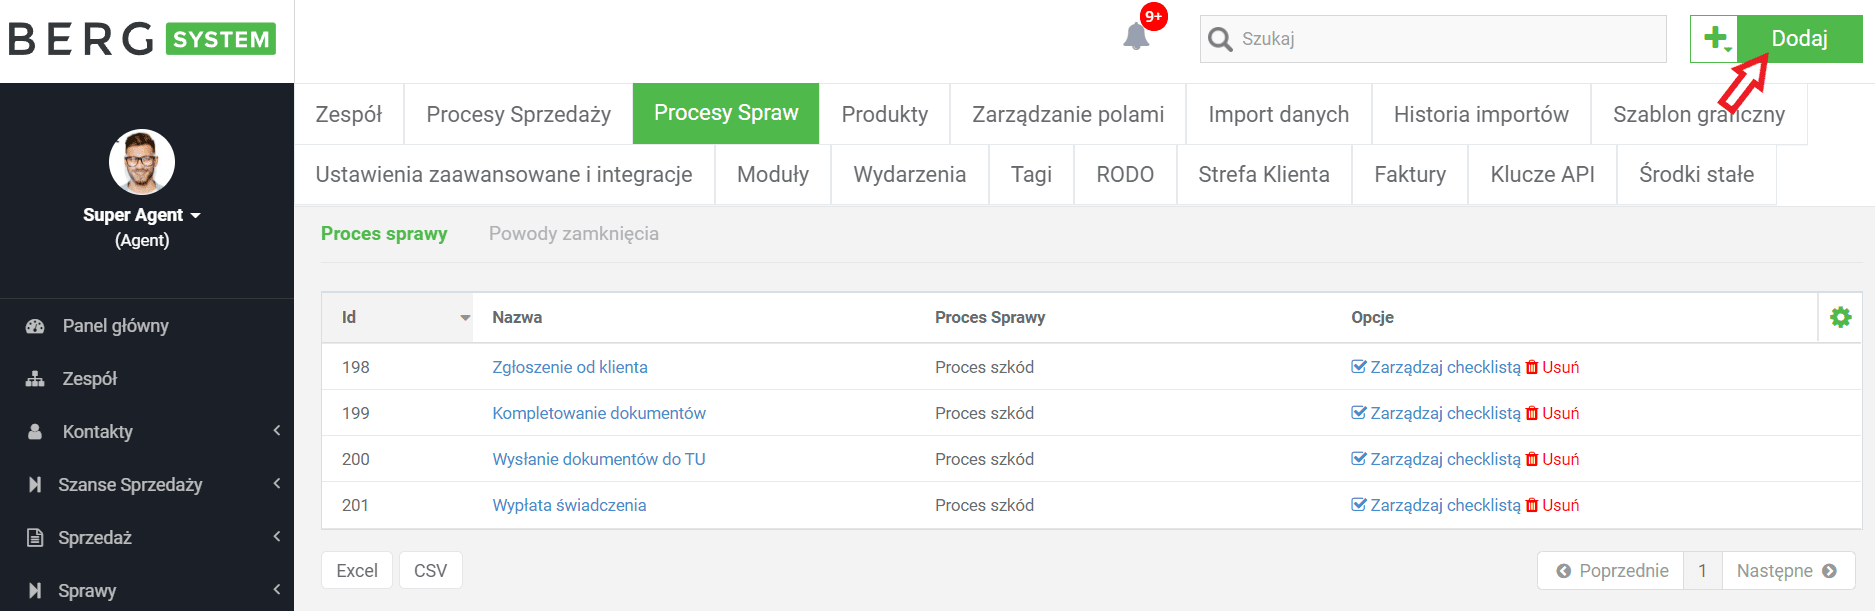Image resolution: width=1875 pixels, height=611 pixels.
Task: Manage checklist for Wypłata świadczenia
Action: point(1435,505)
